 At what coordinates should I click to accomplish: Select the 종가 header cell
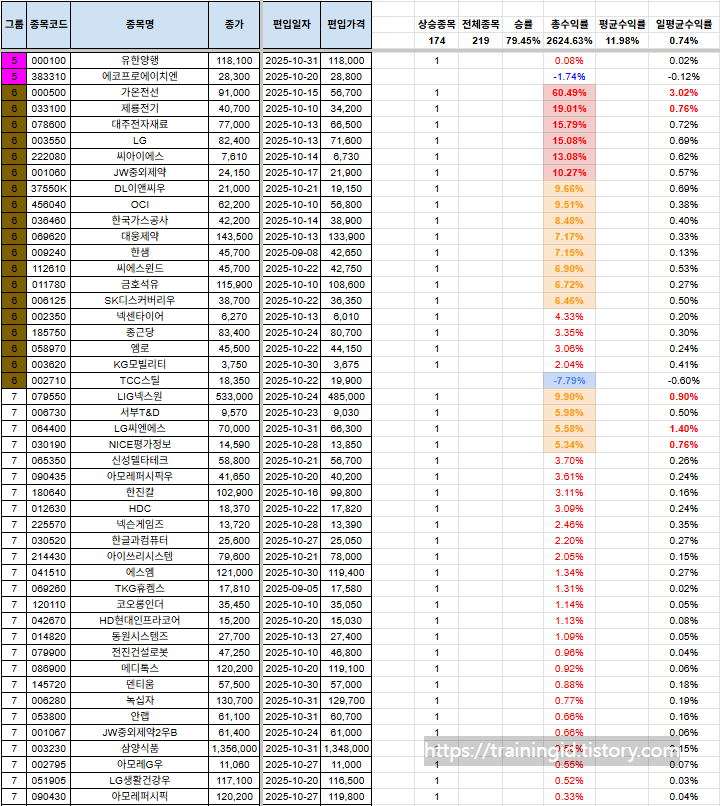(x=234, y=25)
